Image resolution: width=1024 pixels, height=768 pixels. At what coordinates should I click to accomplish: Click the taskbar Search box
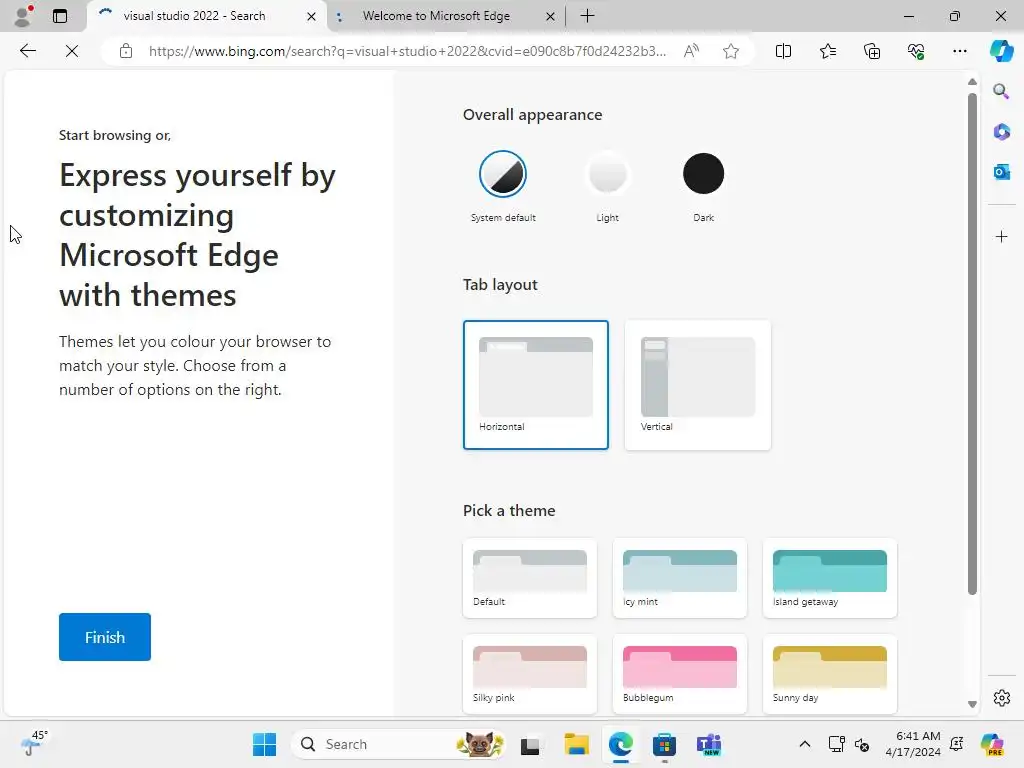pos(398,744)
